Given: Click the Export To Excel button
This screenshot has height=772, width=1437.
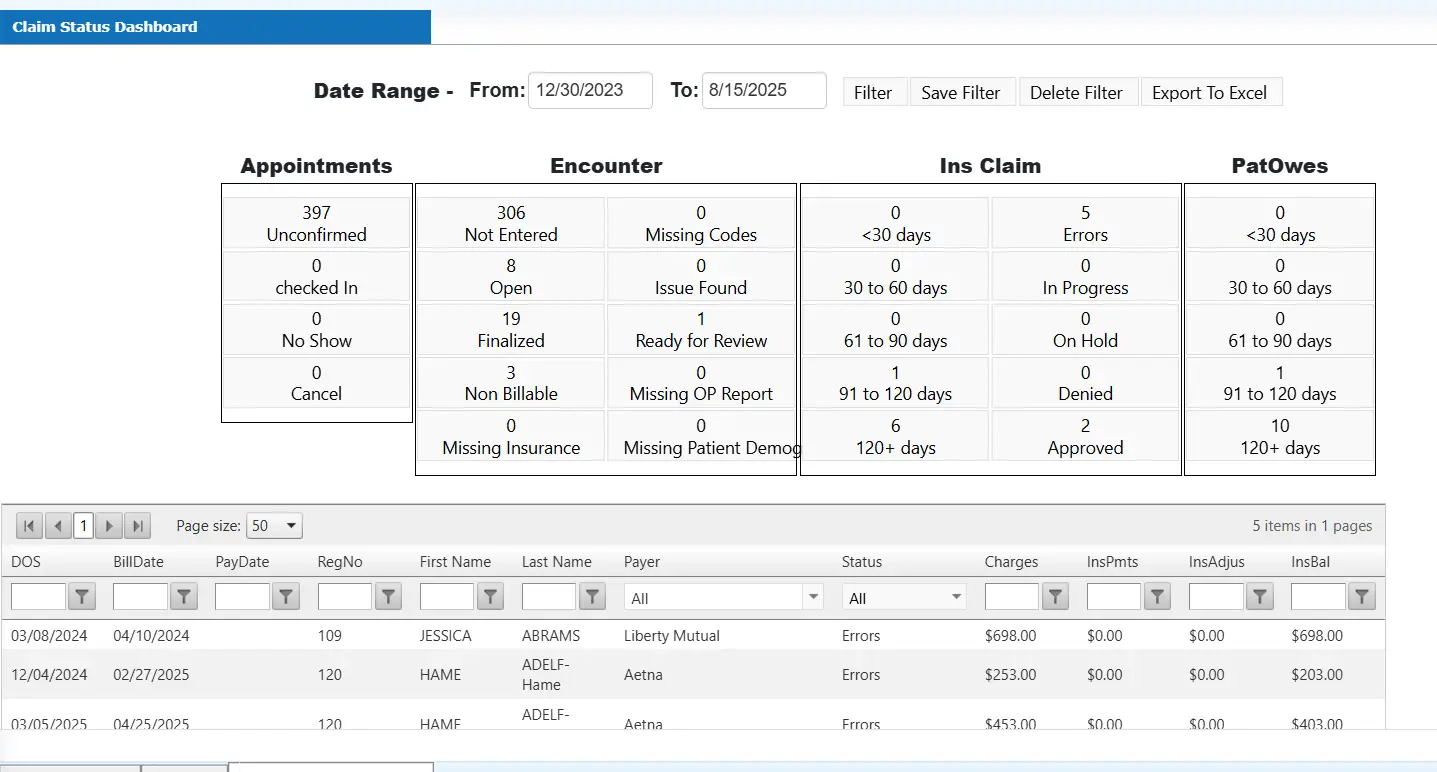Looking at the screenshot, I should pos(1209,92).
